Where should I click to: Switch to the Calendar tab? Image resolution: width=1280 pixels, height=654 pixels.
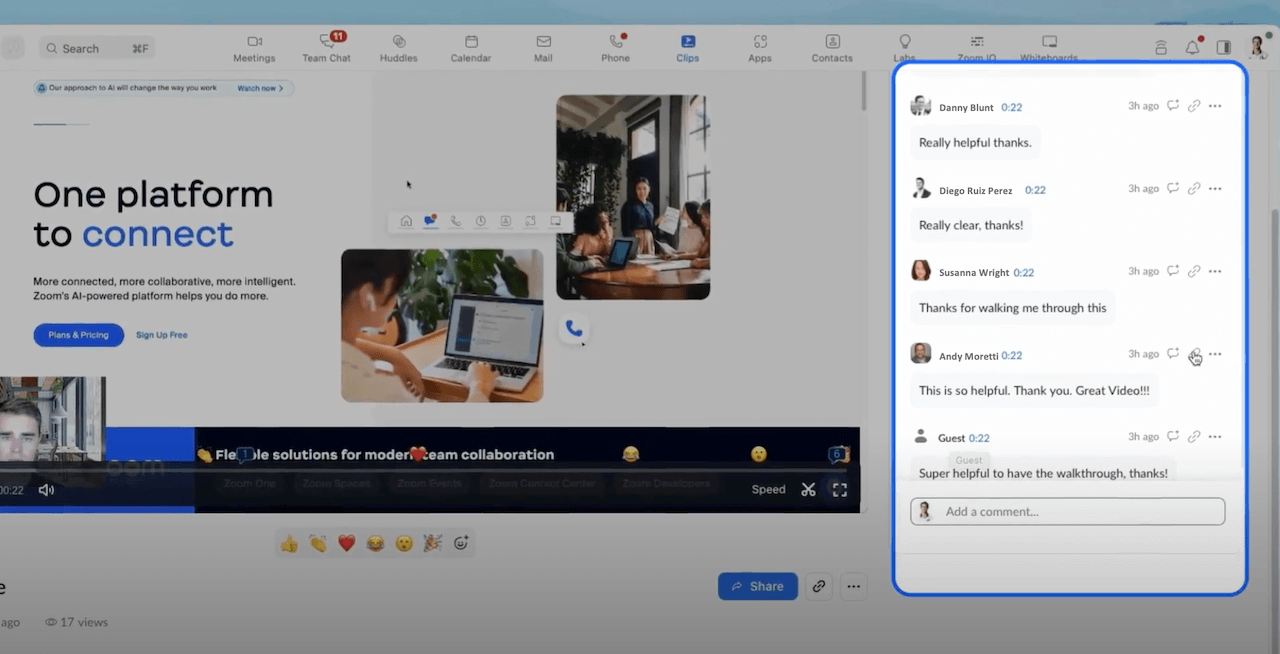(x=471, y=47)
